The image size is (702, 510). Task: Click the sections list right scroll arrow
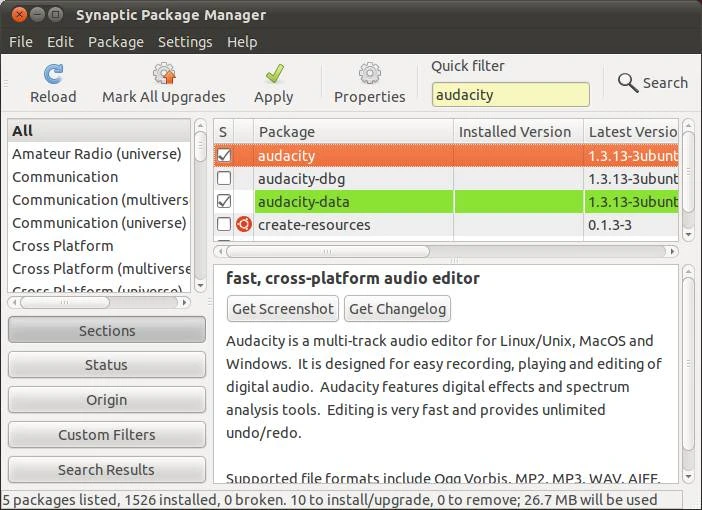(x=184, y=302)
